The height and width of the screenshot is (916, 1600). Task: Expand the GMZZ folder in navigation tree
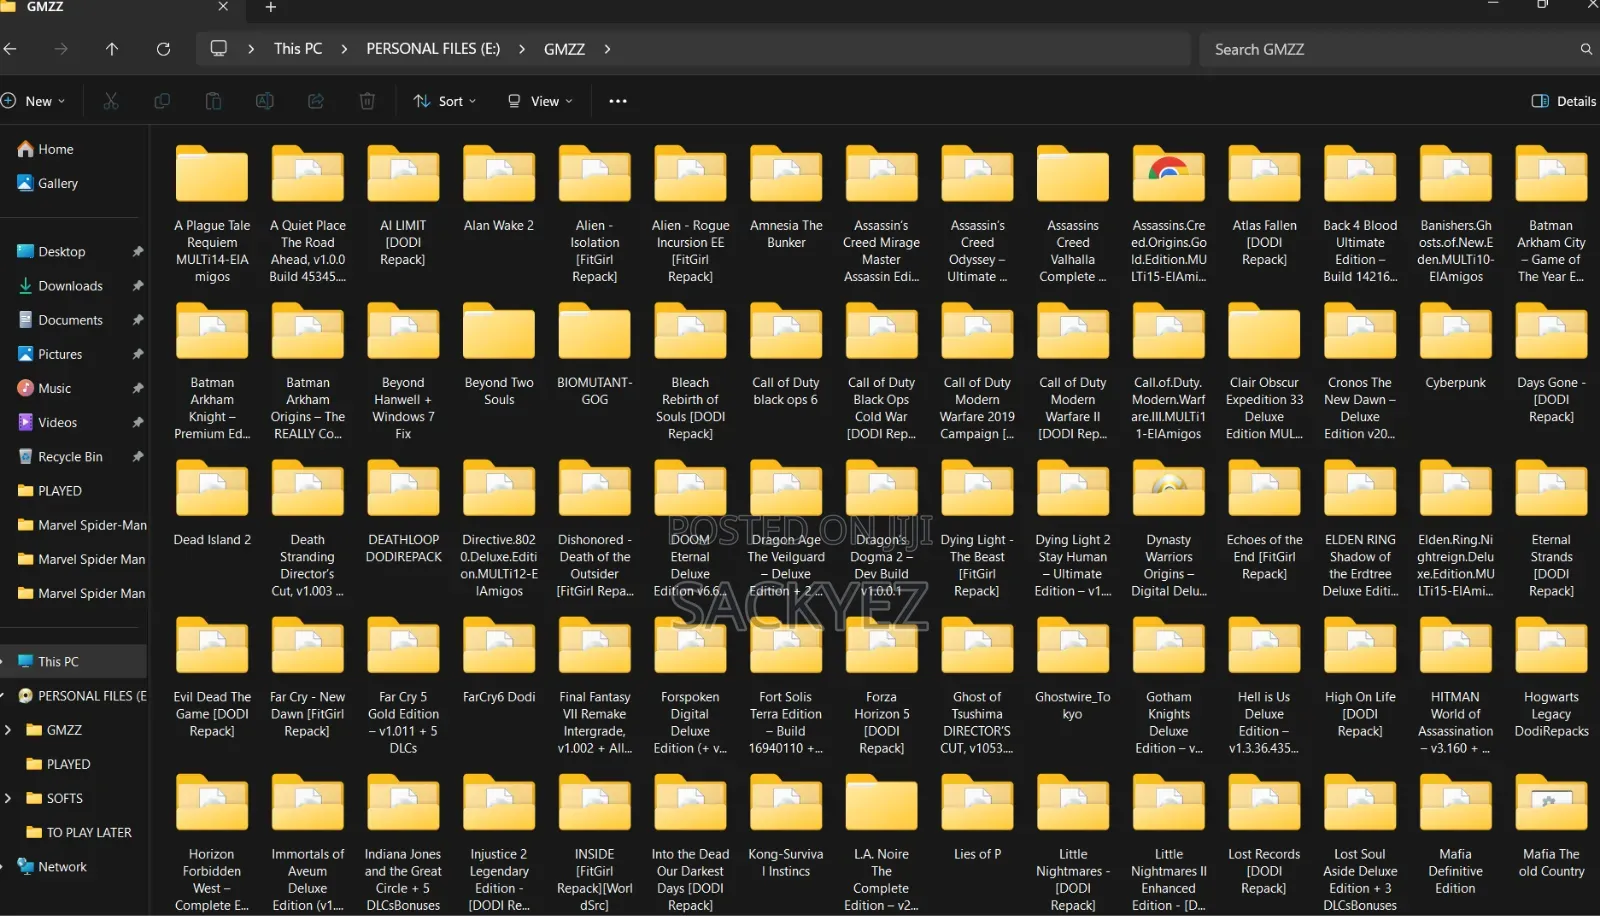coord(8,730)
